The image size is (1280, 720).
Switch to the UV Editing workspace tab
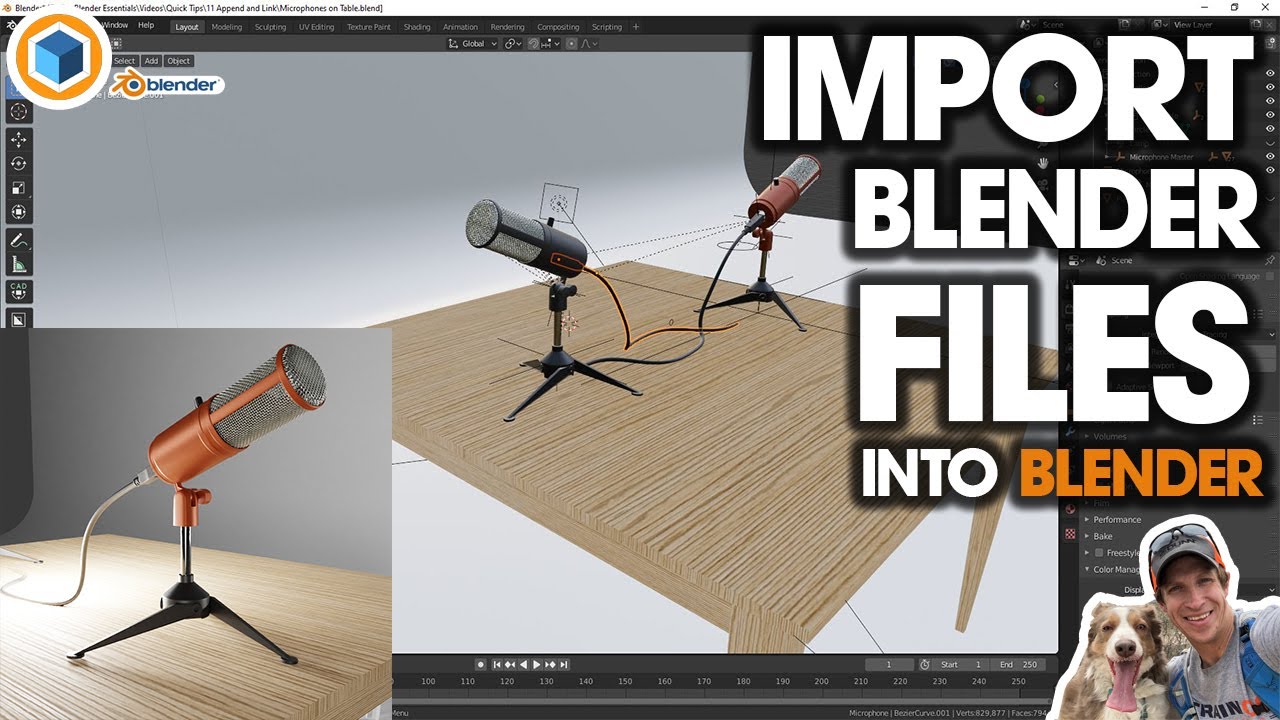(316, 27)
